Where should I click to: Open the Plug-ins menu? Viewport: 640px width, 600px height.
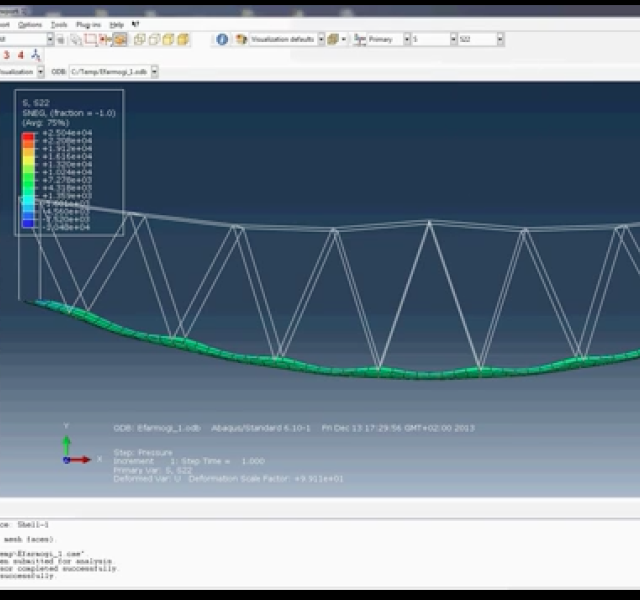(x=88, y=25)
